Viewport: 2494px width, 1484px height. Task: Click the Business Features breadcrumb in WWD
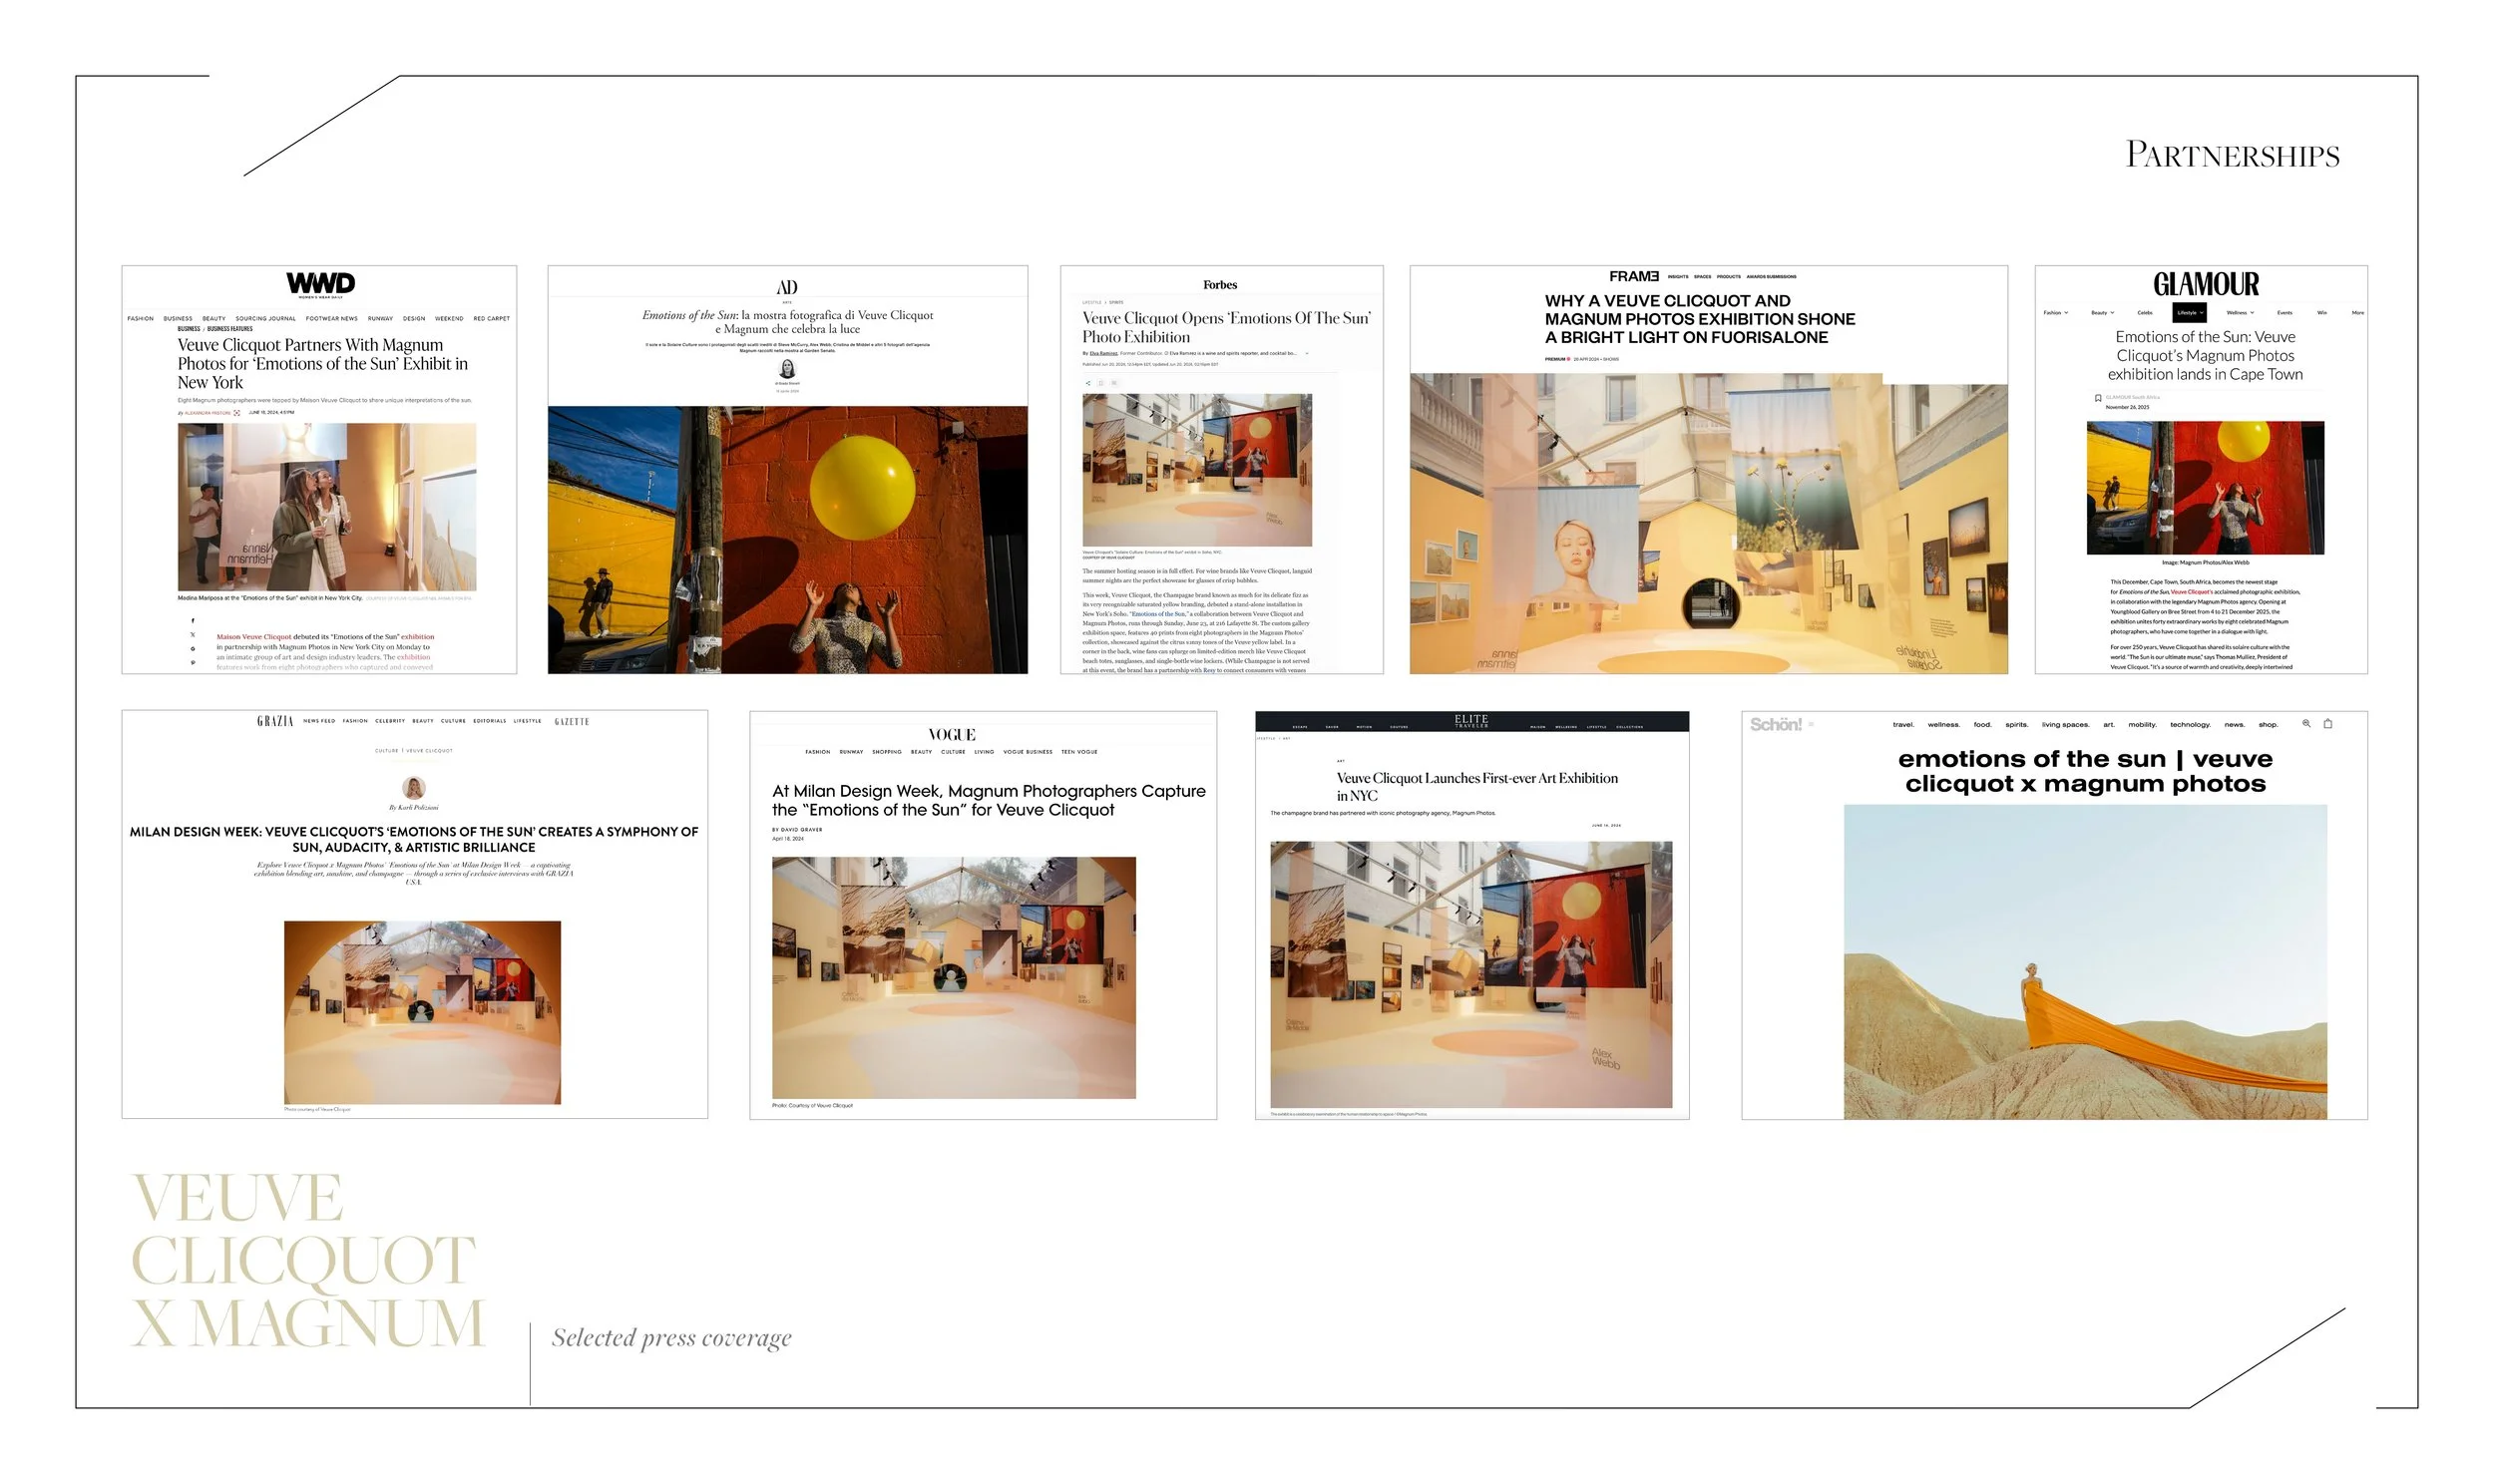230,329
